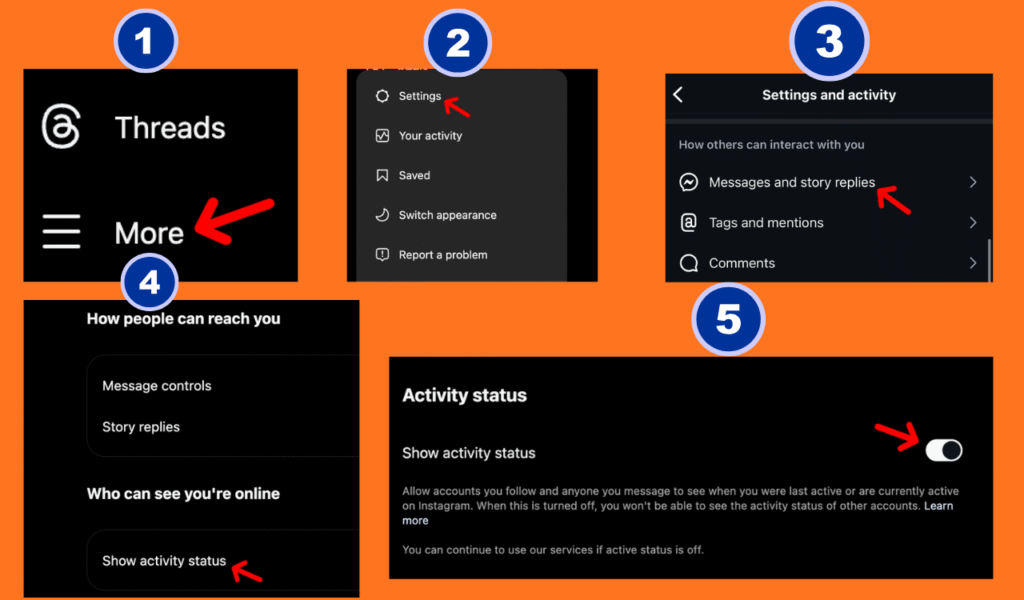Screen dimensions: 1024x600
Task: Click the Tags and mentions @ icon
Action: click(688, 223)
